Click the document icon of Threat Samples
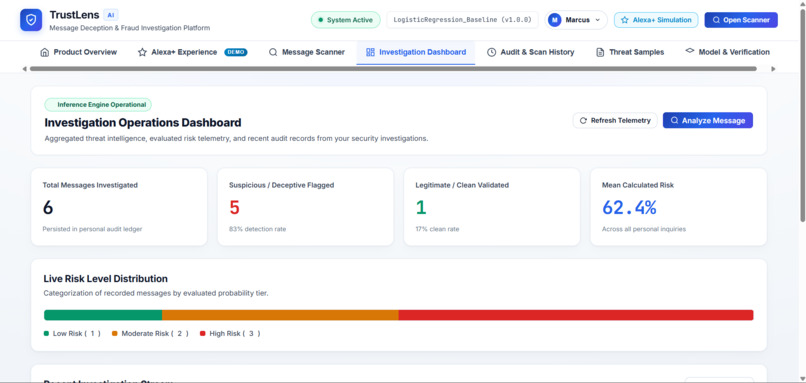 coord(600,52)
